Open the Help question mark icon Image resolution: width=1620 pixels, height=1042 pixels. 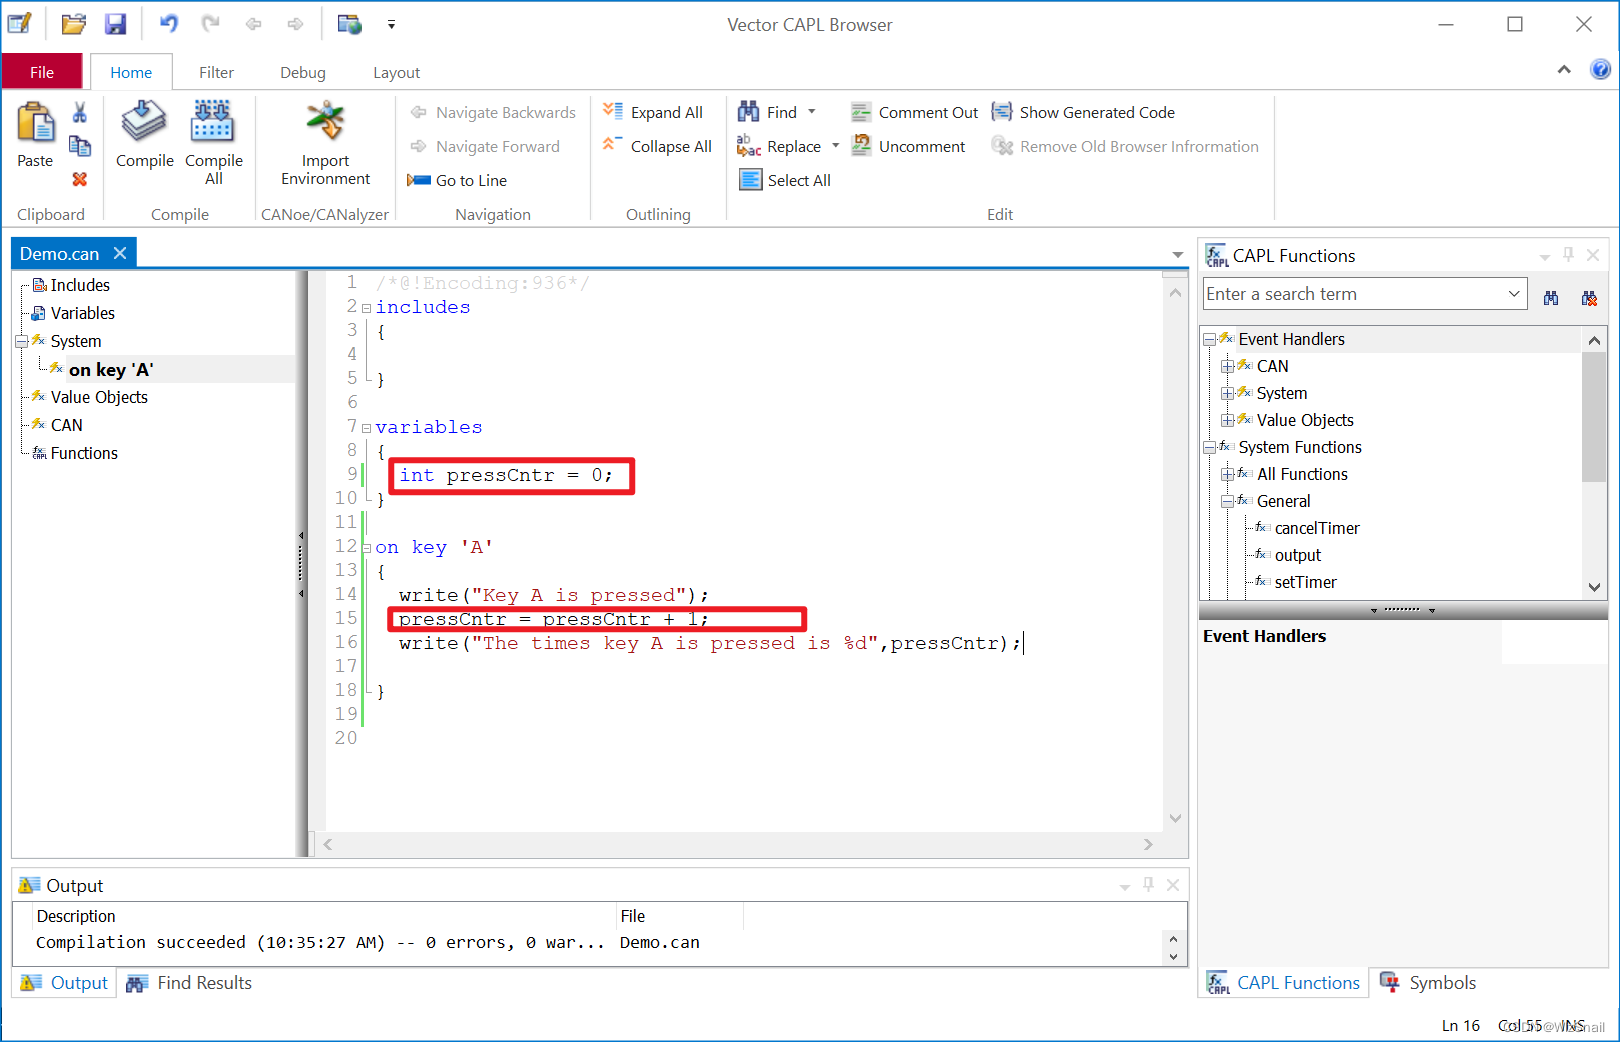click(1600, 69)
